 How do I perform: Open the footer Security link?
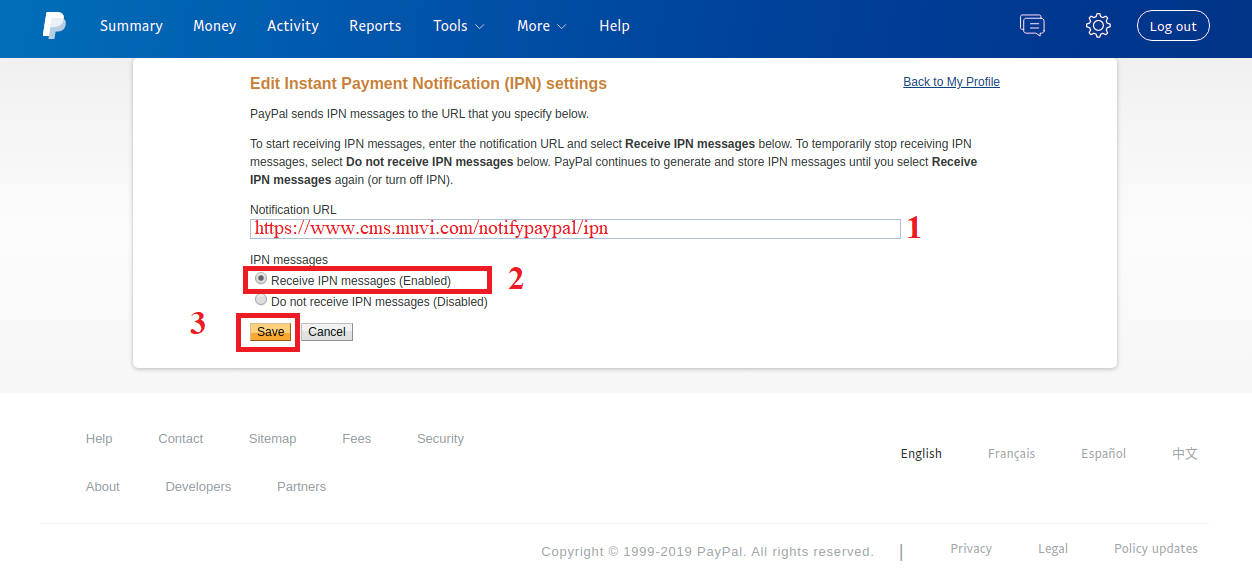pyautogui.click(x=440, y=439)
